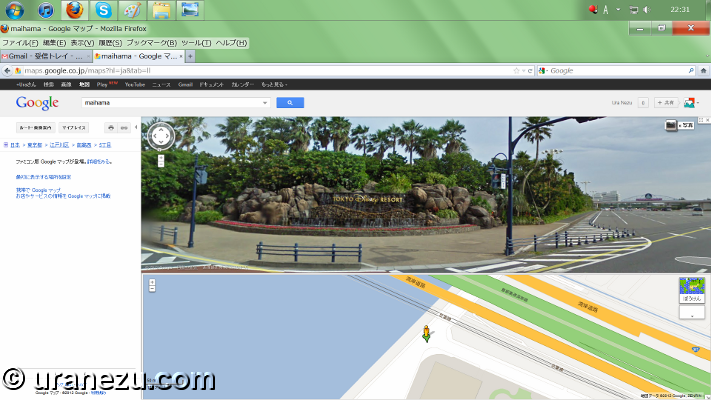Print the map using printer icon
The width and height of the screenshot is (711, 400).
tap(111, 128)
